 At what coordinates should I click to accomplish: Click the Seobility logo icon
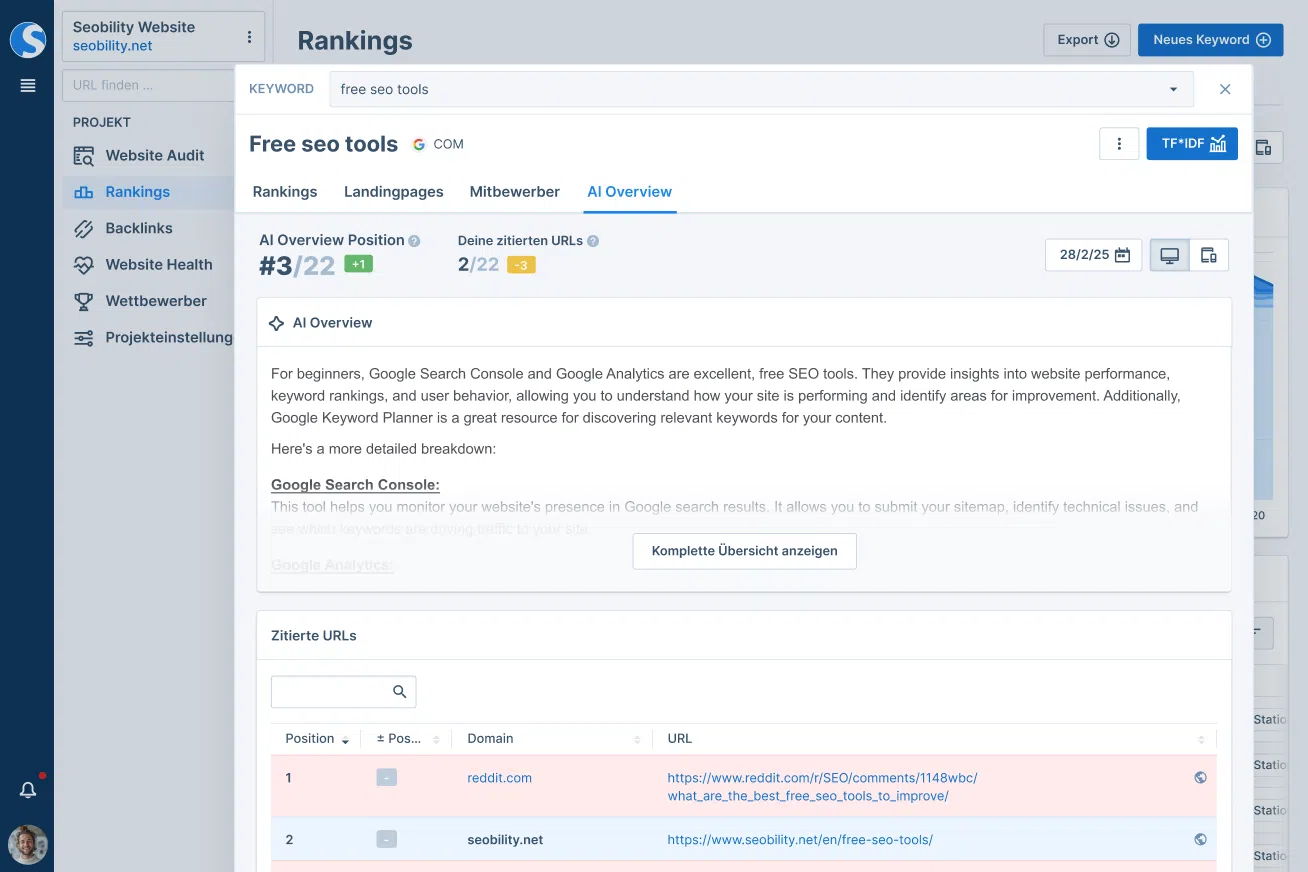pos(28,39)
